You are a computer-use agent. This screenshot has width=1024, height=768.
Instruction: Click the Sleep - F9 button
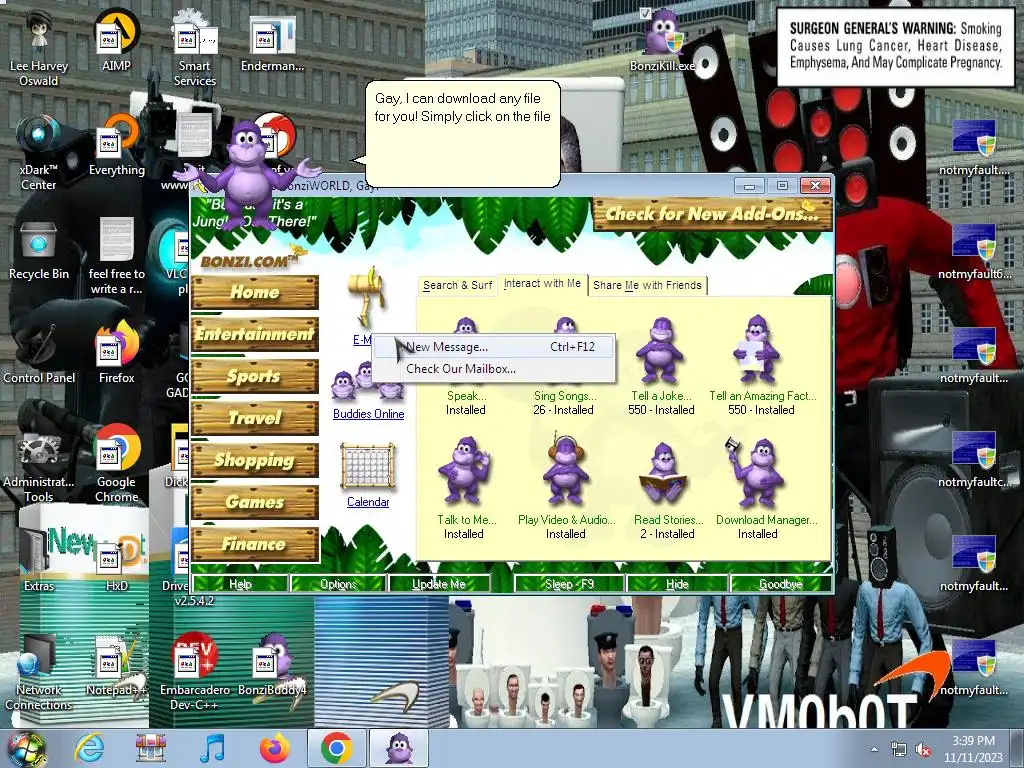pos(569,584)
